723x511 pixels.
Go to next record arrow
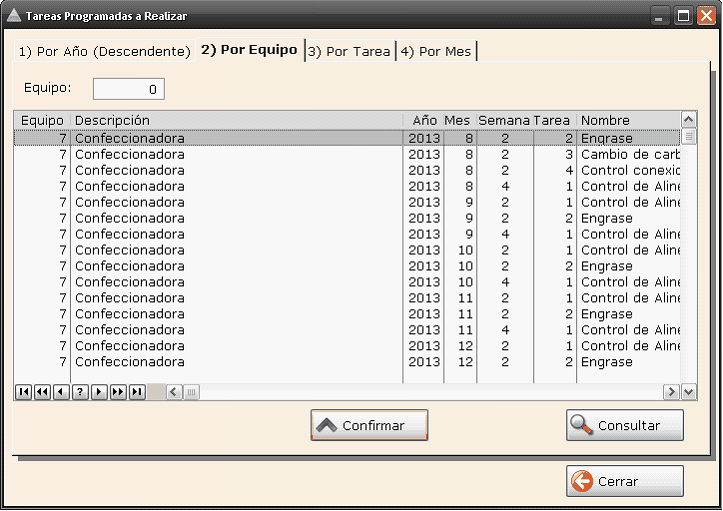point(99,392)
